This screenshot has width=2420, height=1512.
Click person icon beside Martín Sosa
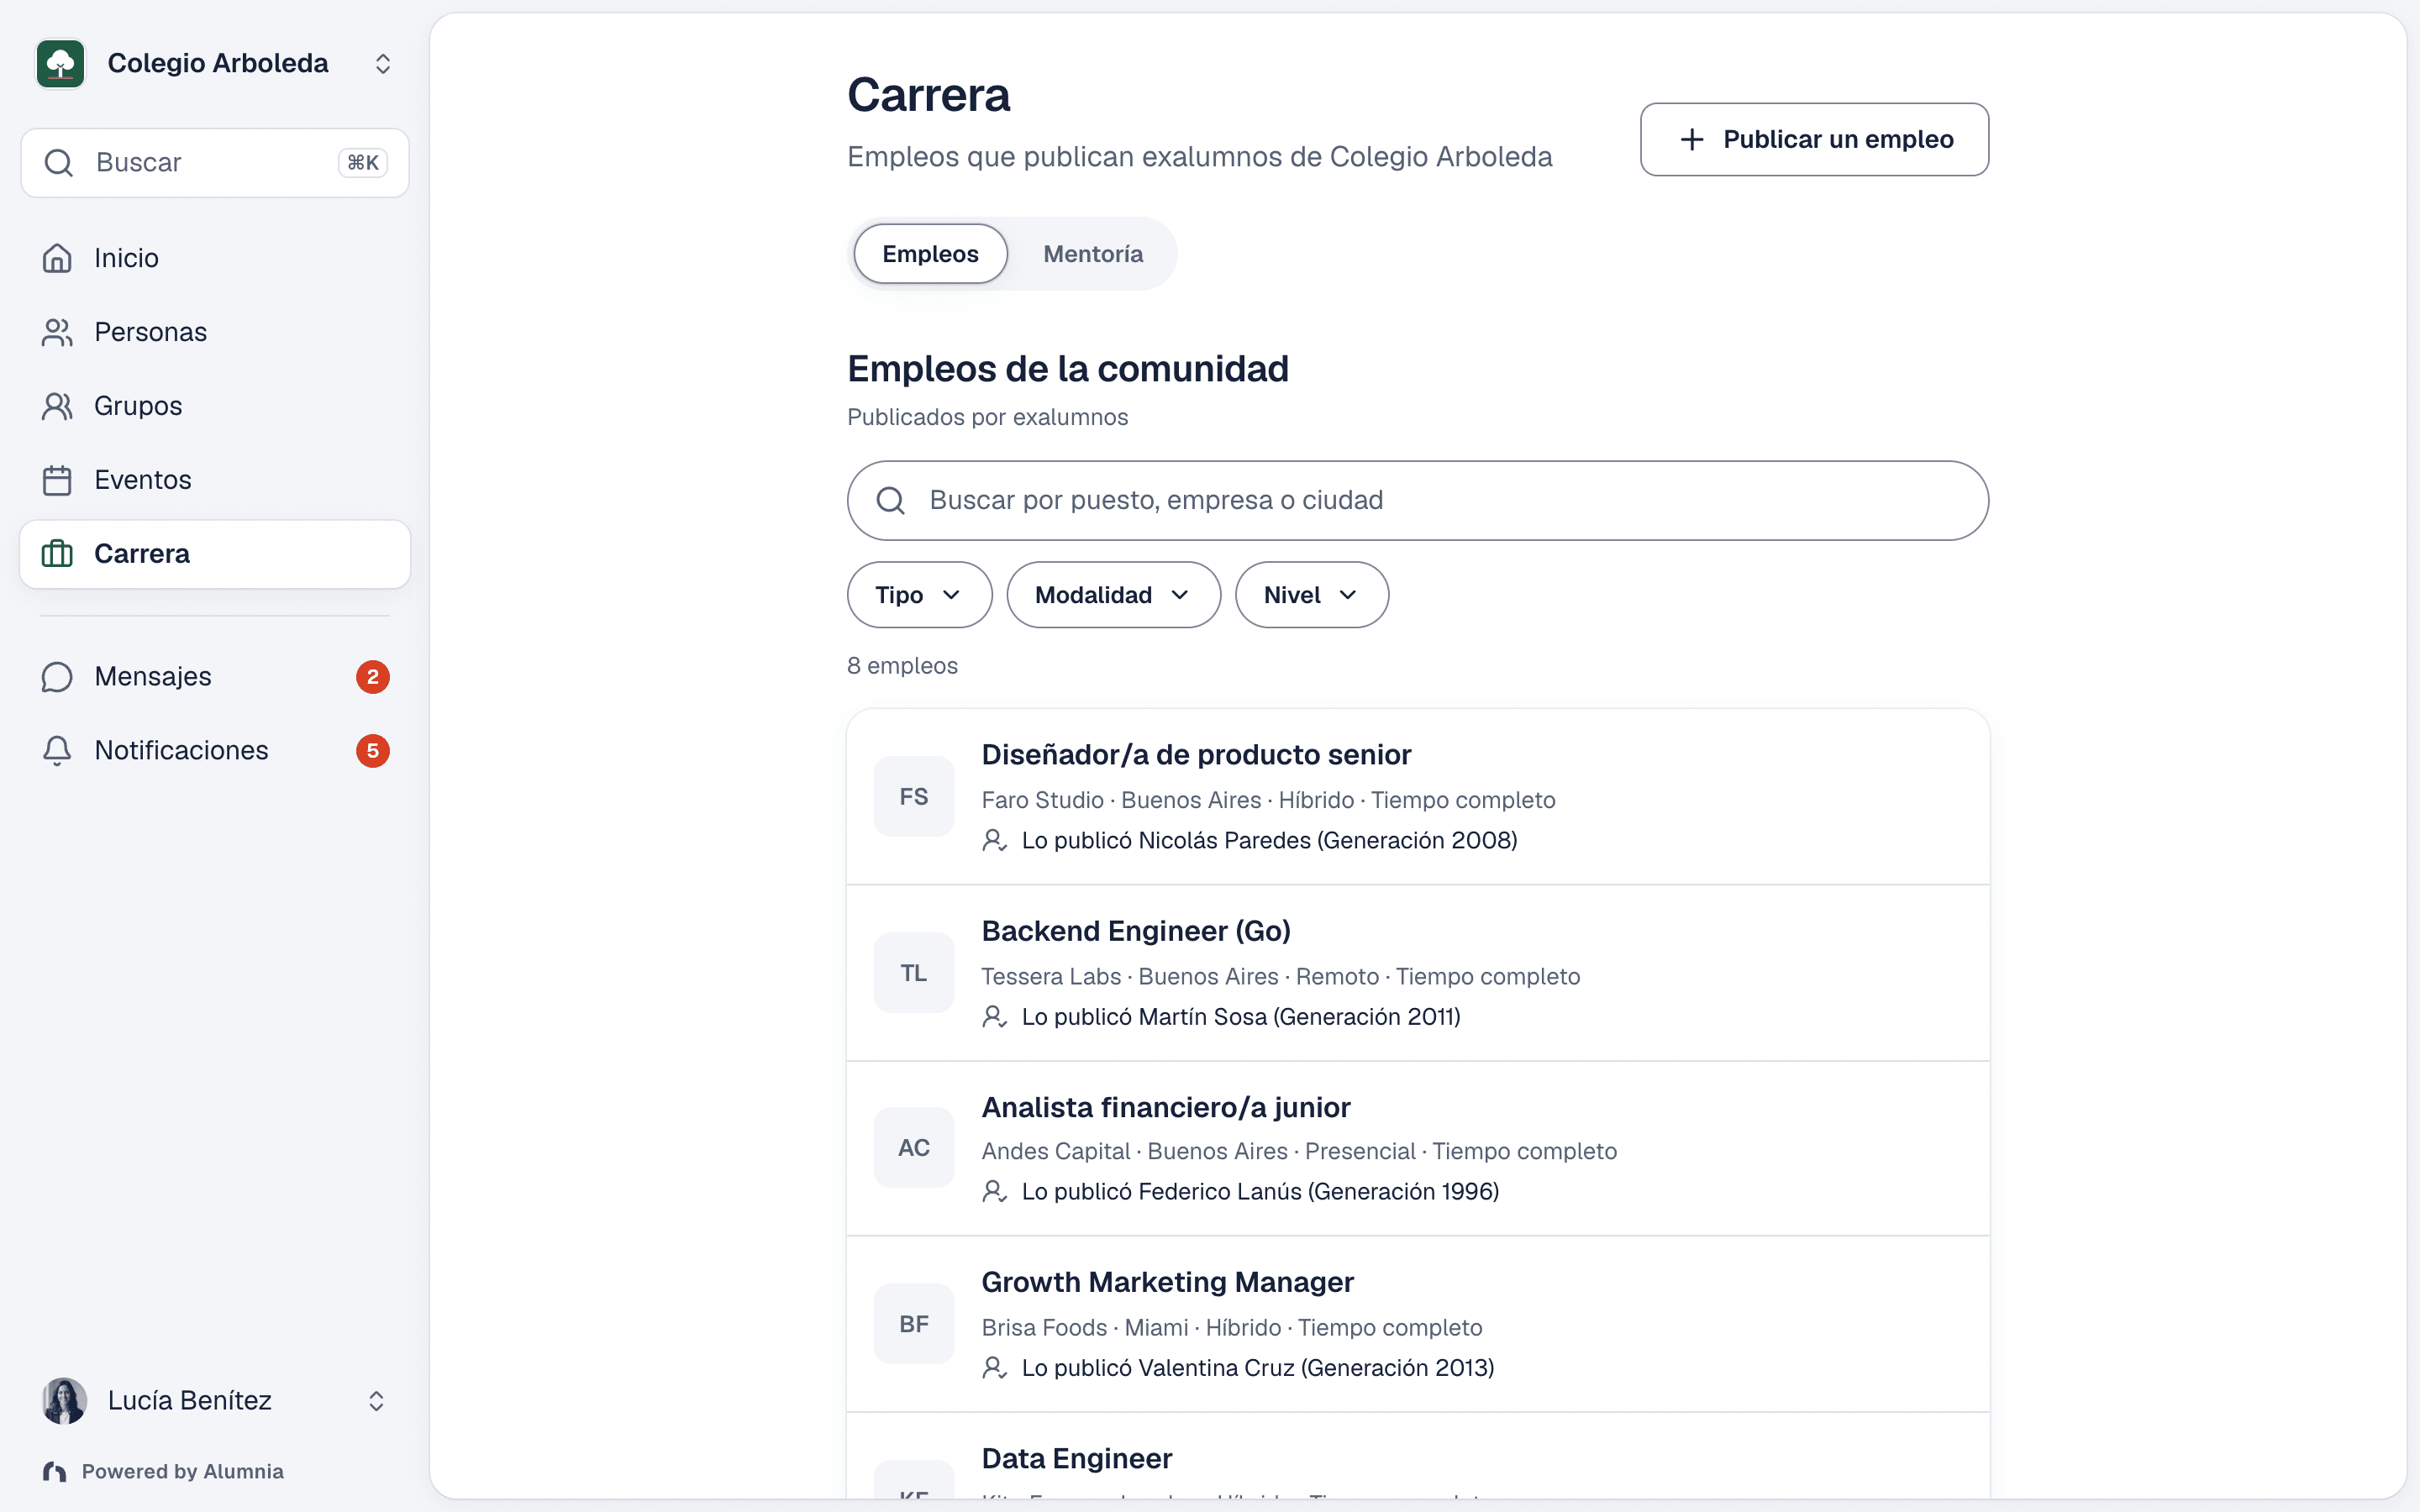click(x=994, y=1017)
